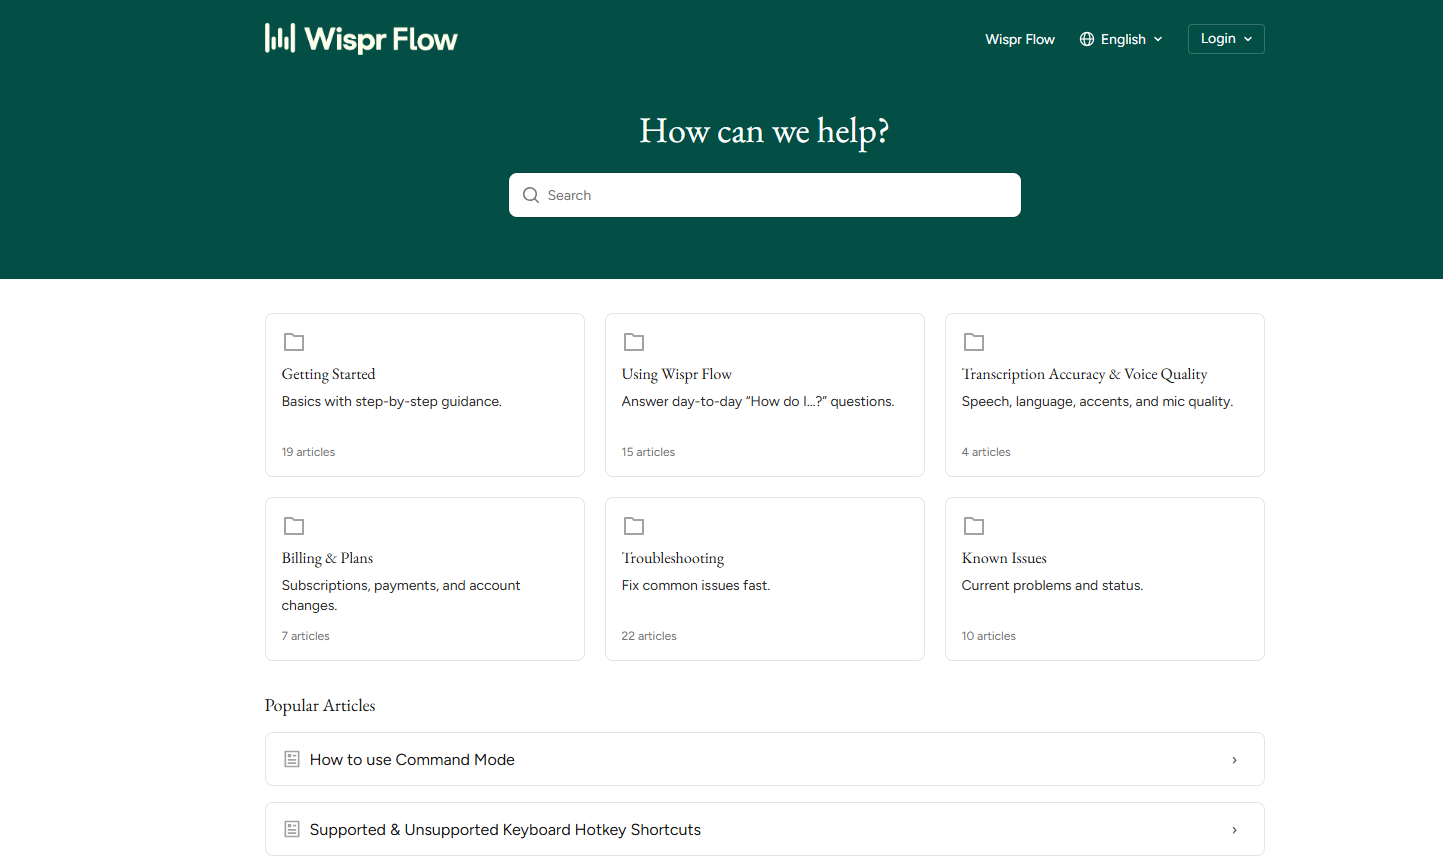
Task: Click the "How can we help?" heading
Action: (x=765, y=131)
